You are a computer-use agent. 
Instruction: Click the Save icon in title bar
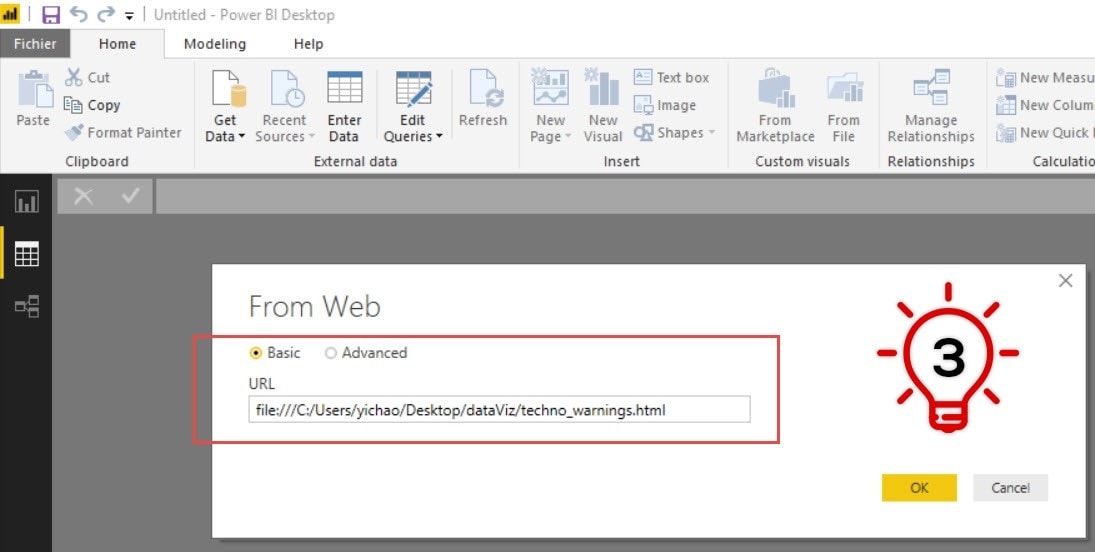pyautogui.click(x=51, y=15)
